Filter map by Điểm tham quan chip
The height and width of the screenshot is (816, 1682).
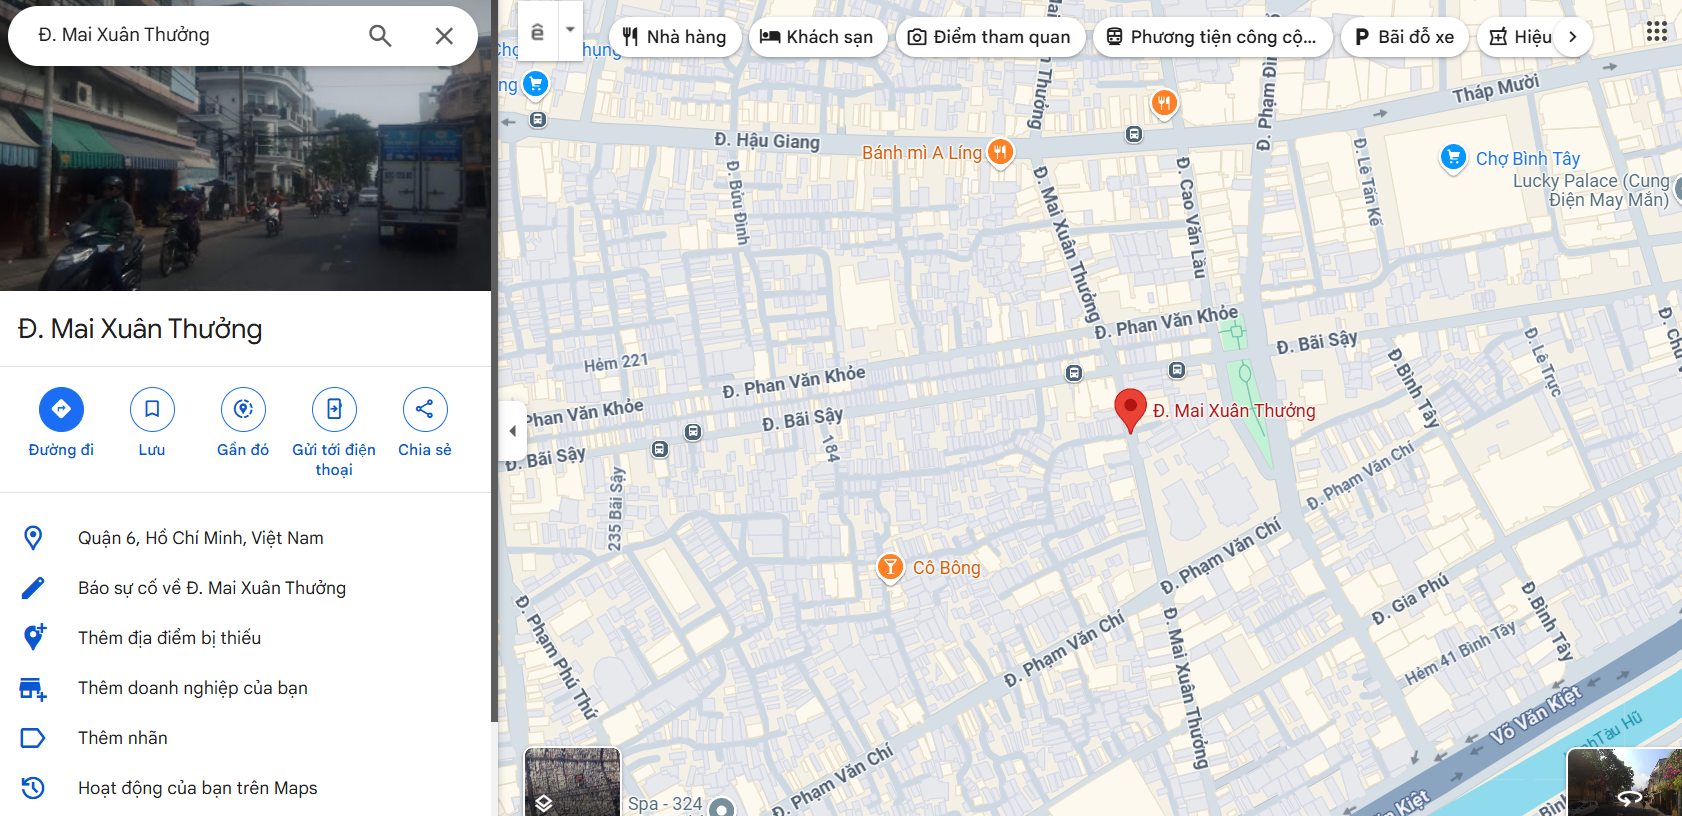point(990,37)
